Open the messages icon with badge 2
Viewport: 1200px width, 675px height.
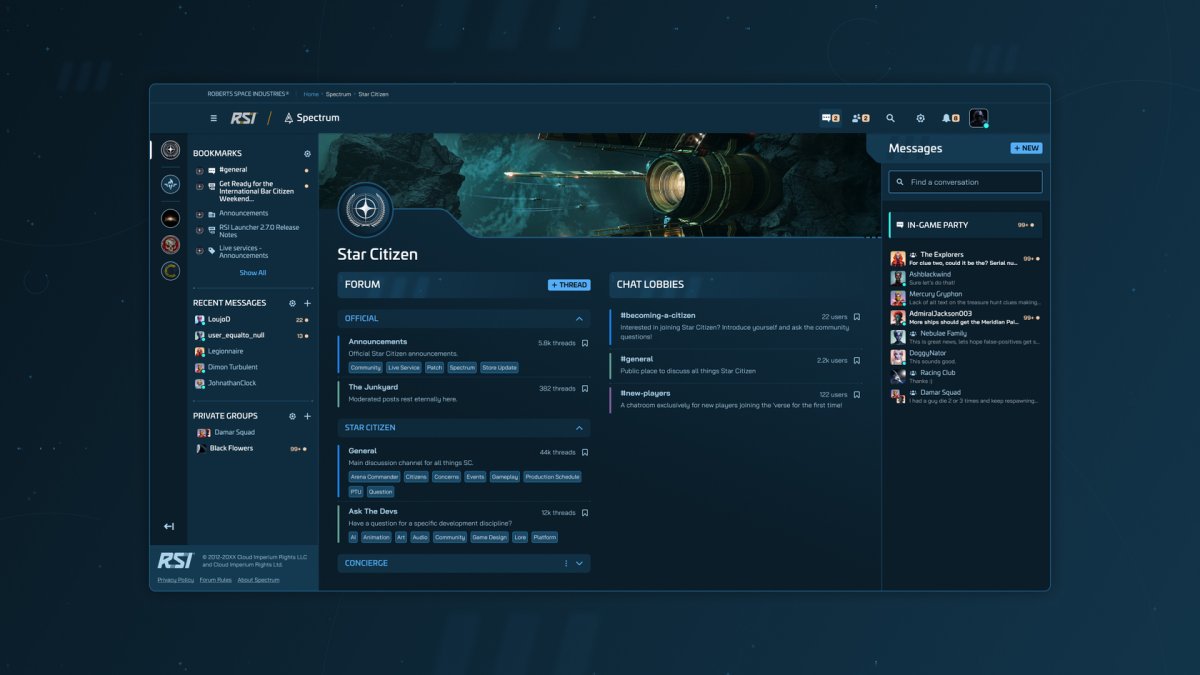(x=830, y=118)
